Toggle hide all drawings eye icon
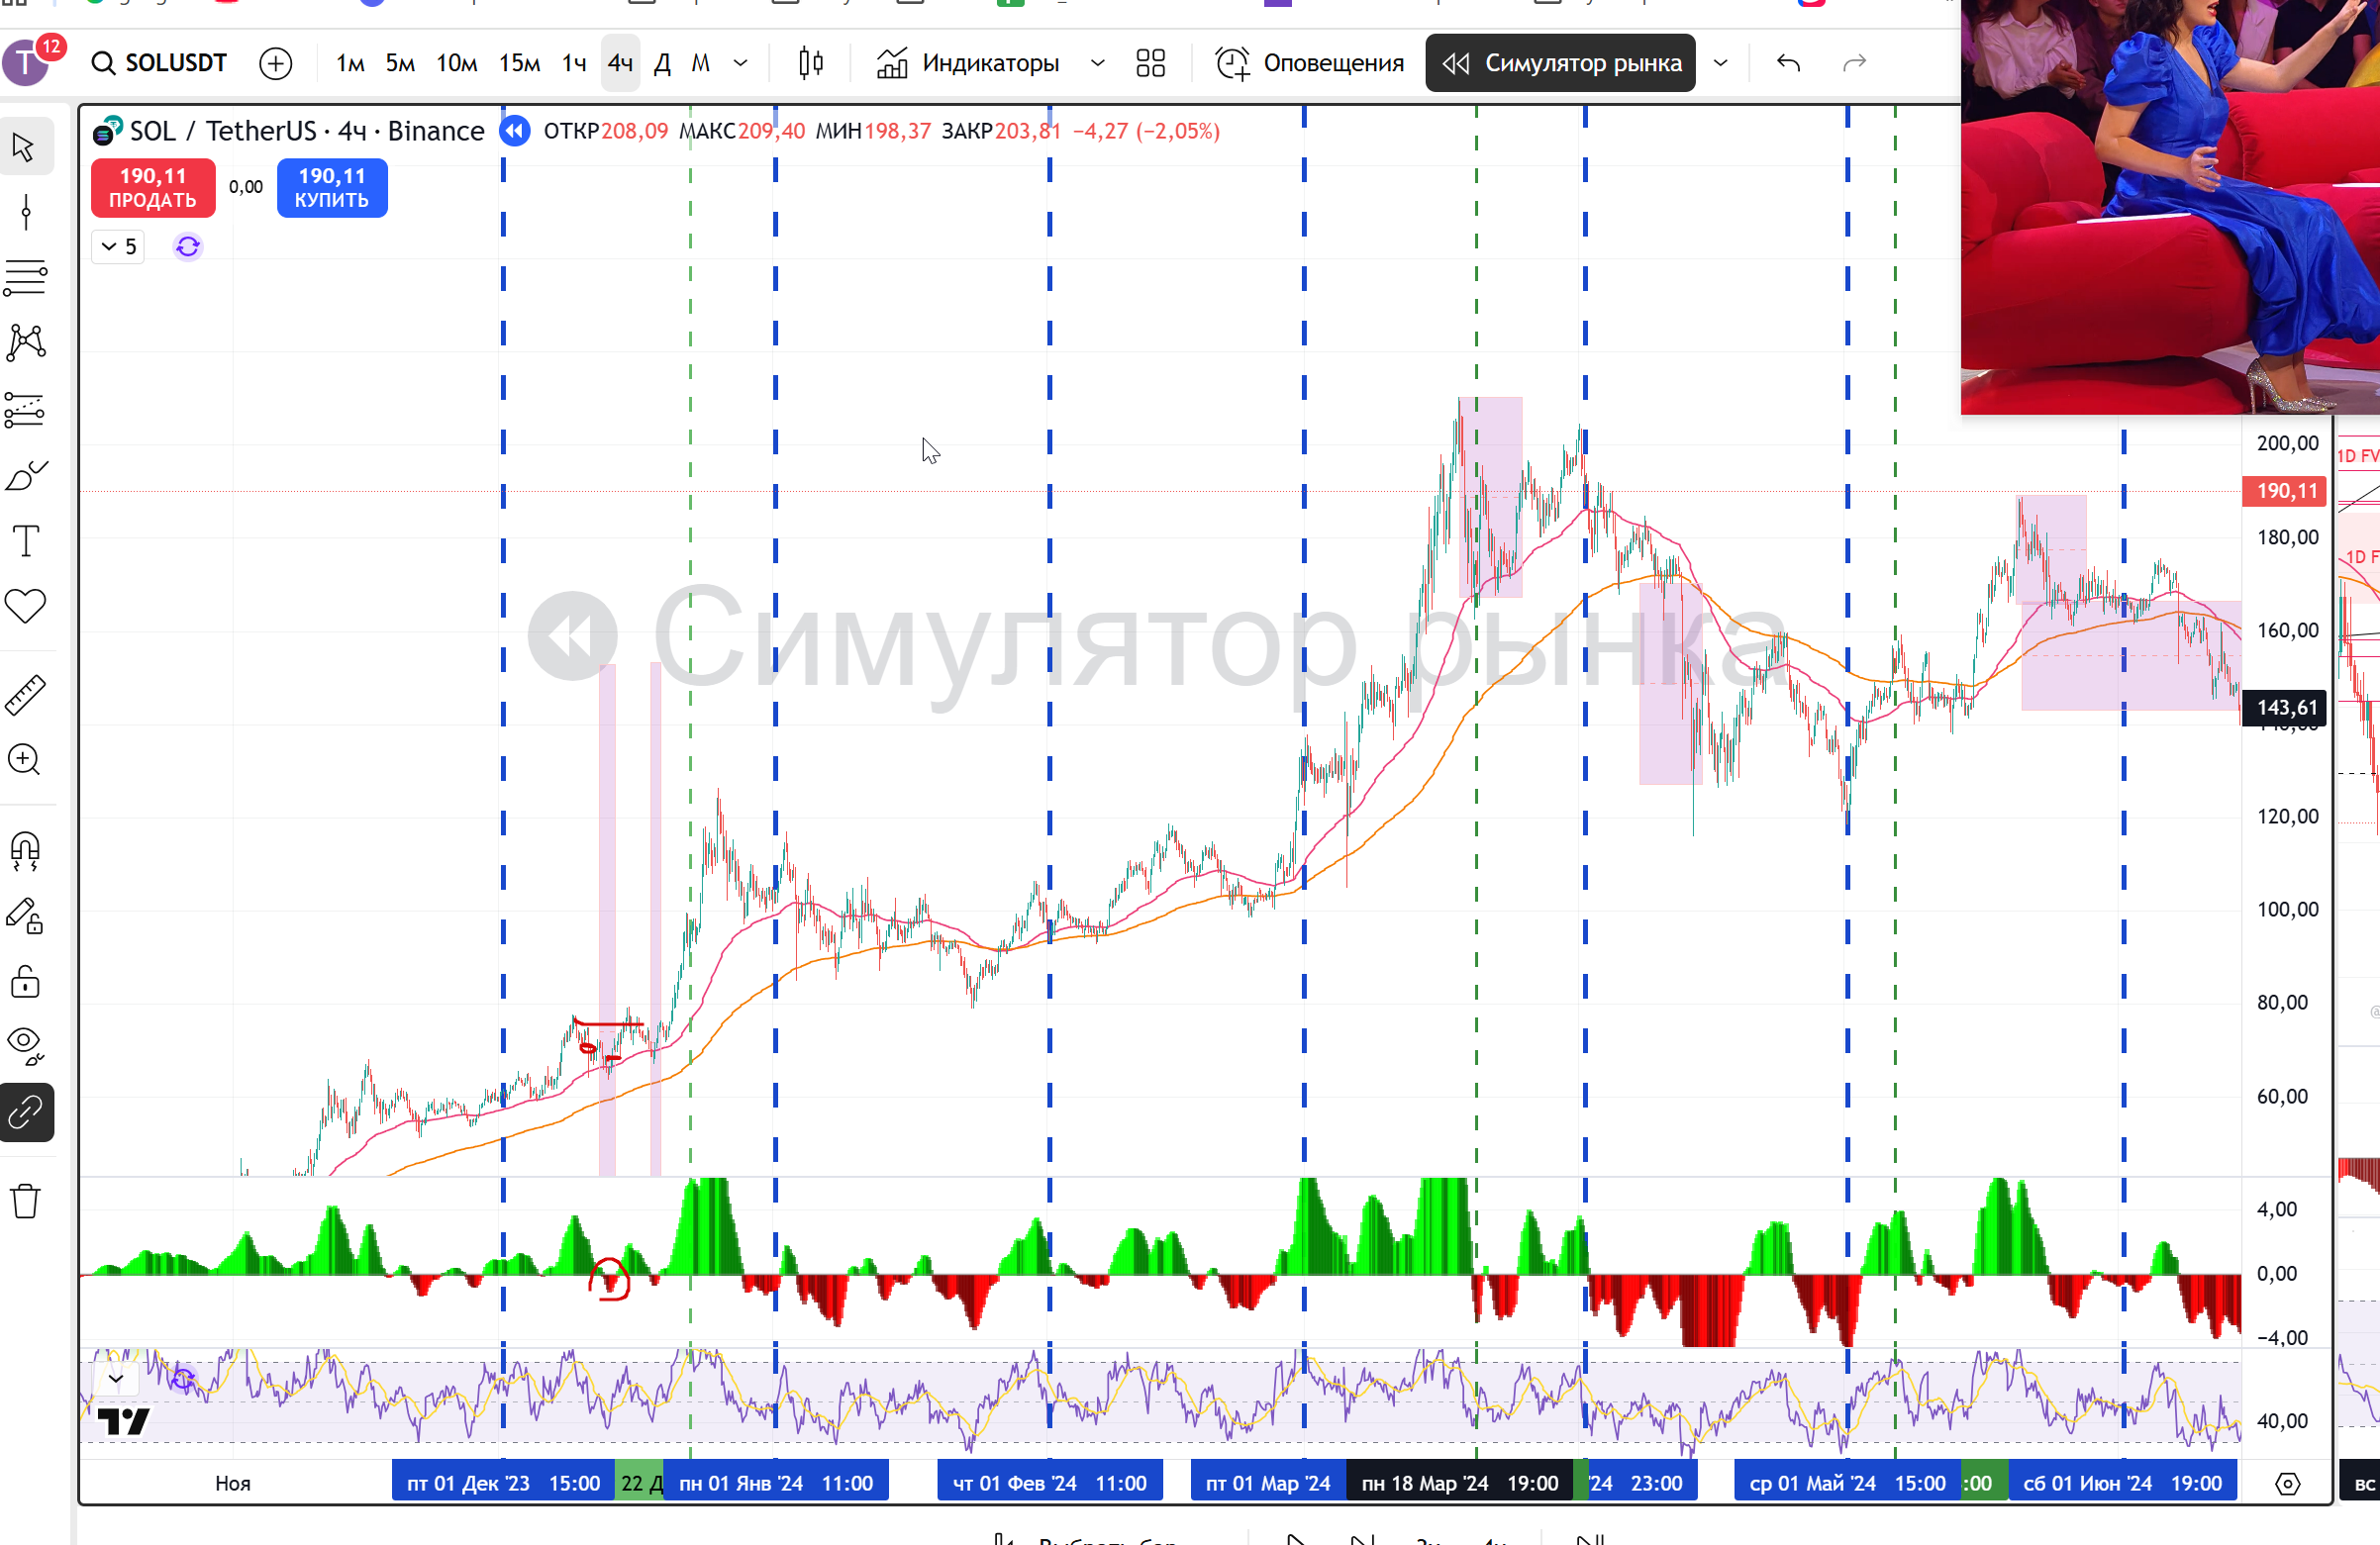Image resolution: width=2380 pixels, height=1545 pixels. click(26, 1045)
